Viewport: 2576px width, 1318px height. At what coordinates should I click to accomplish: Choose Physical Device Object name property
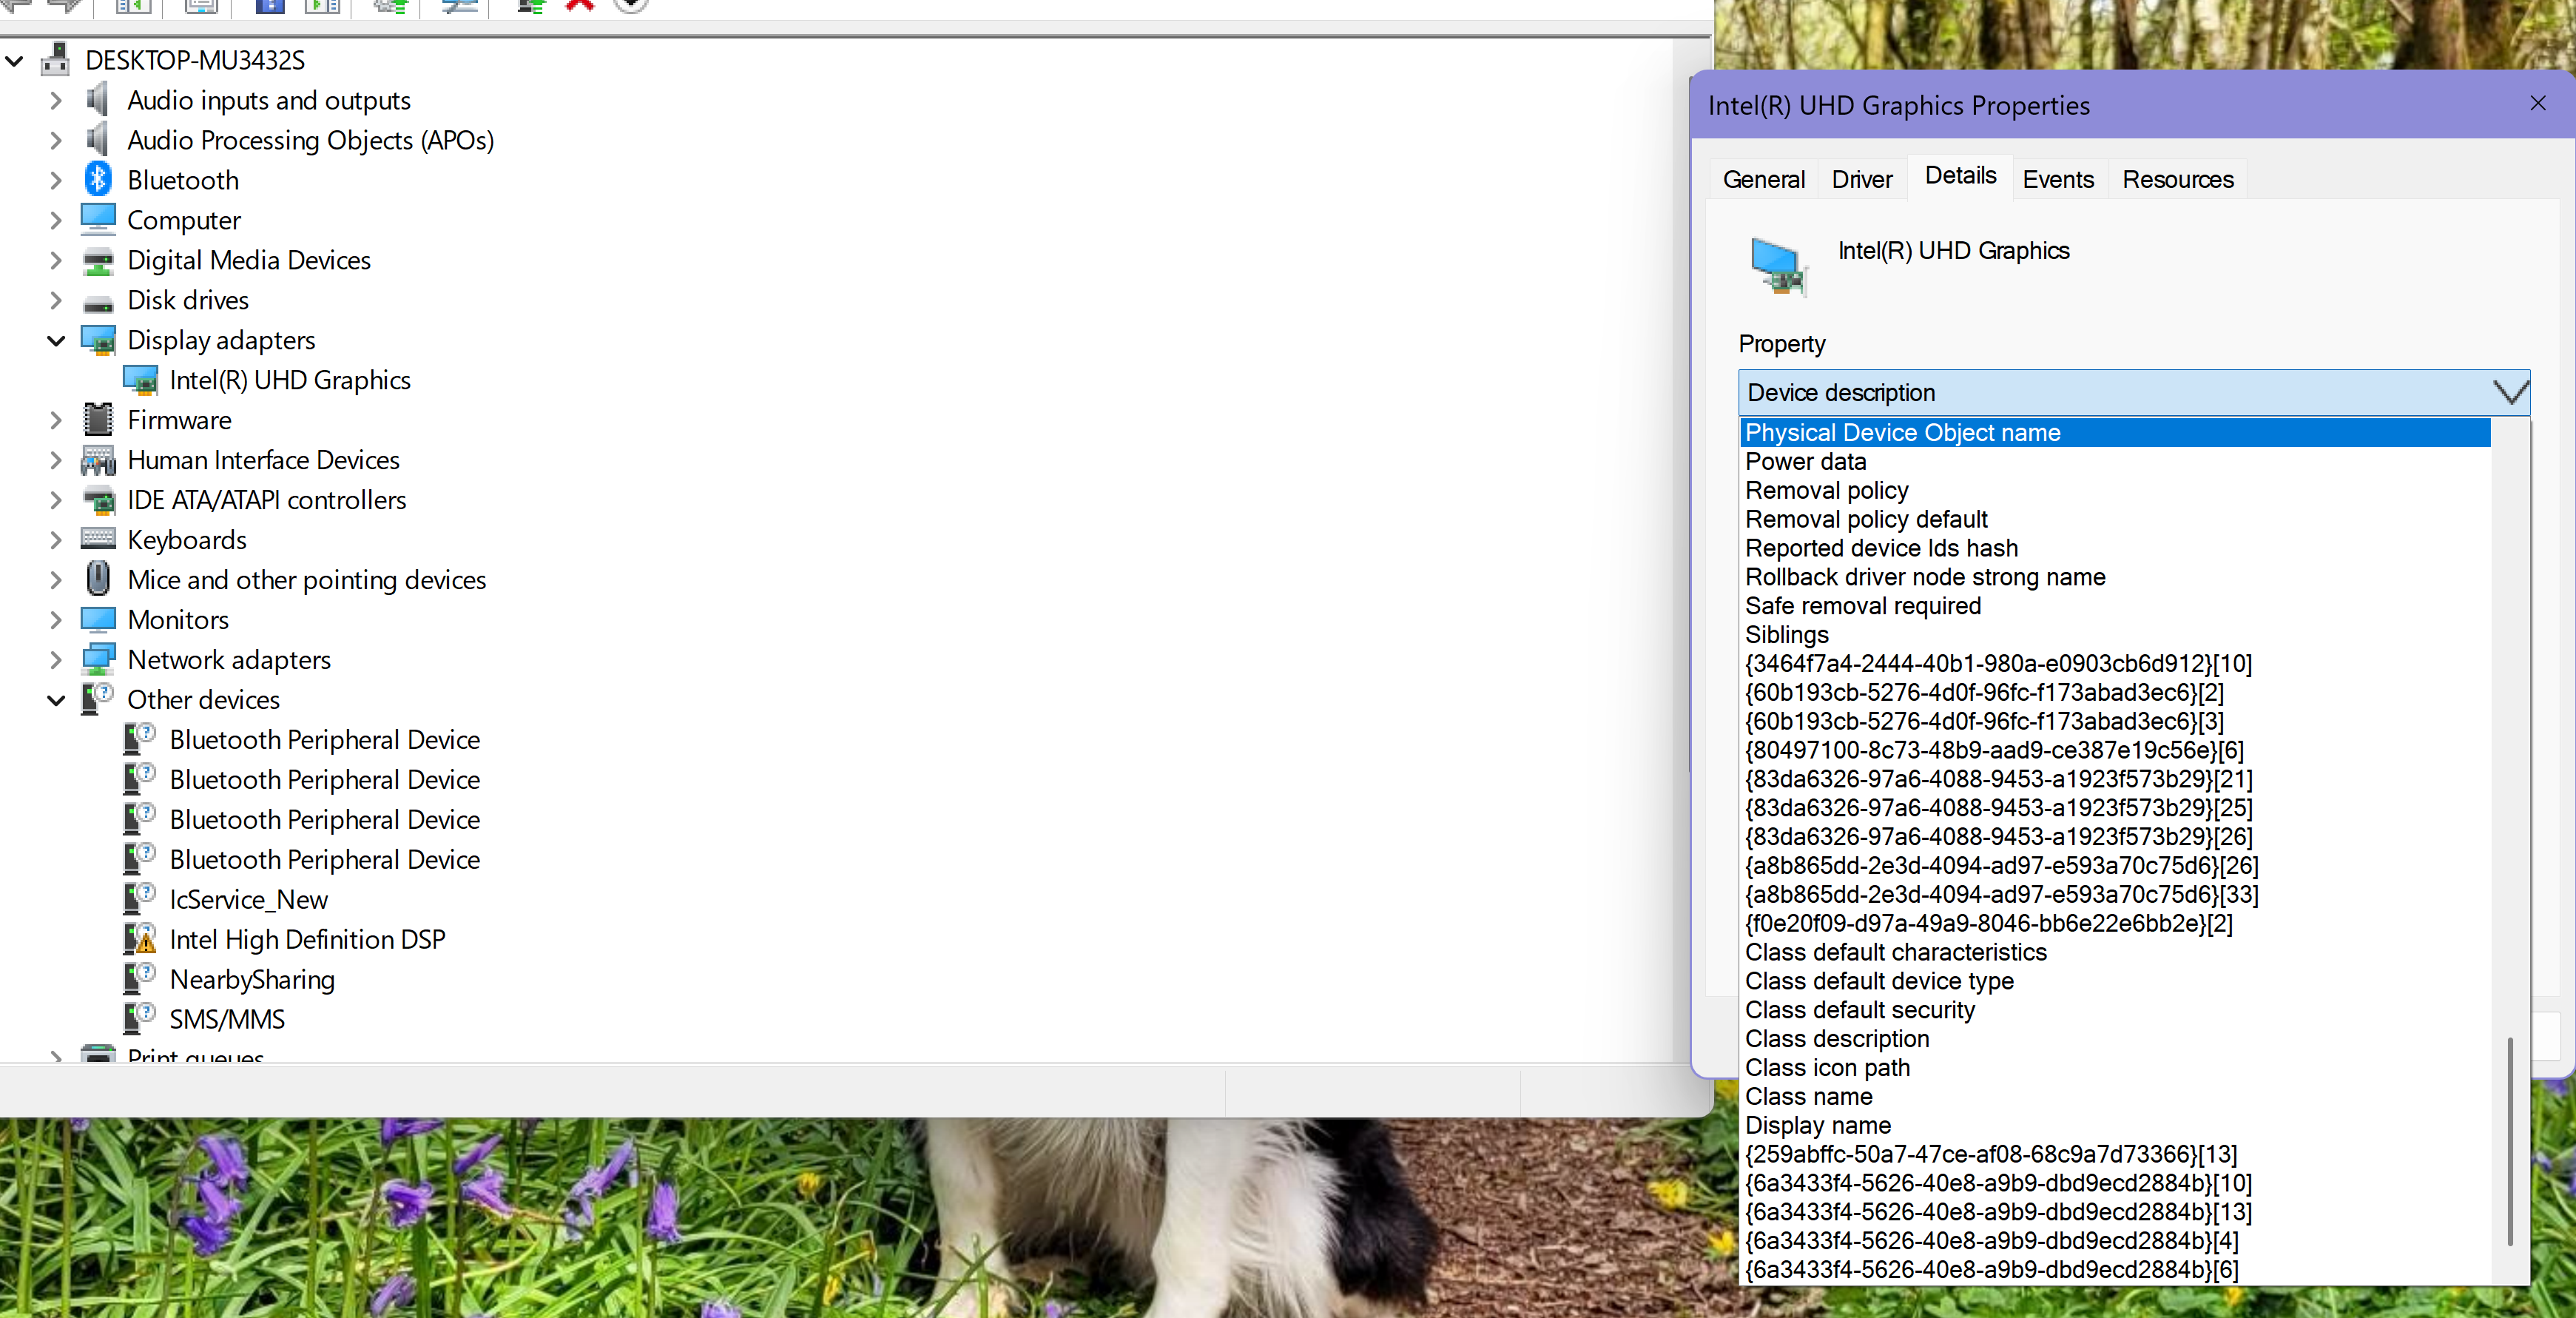(x=2115, y=432)
